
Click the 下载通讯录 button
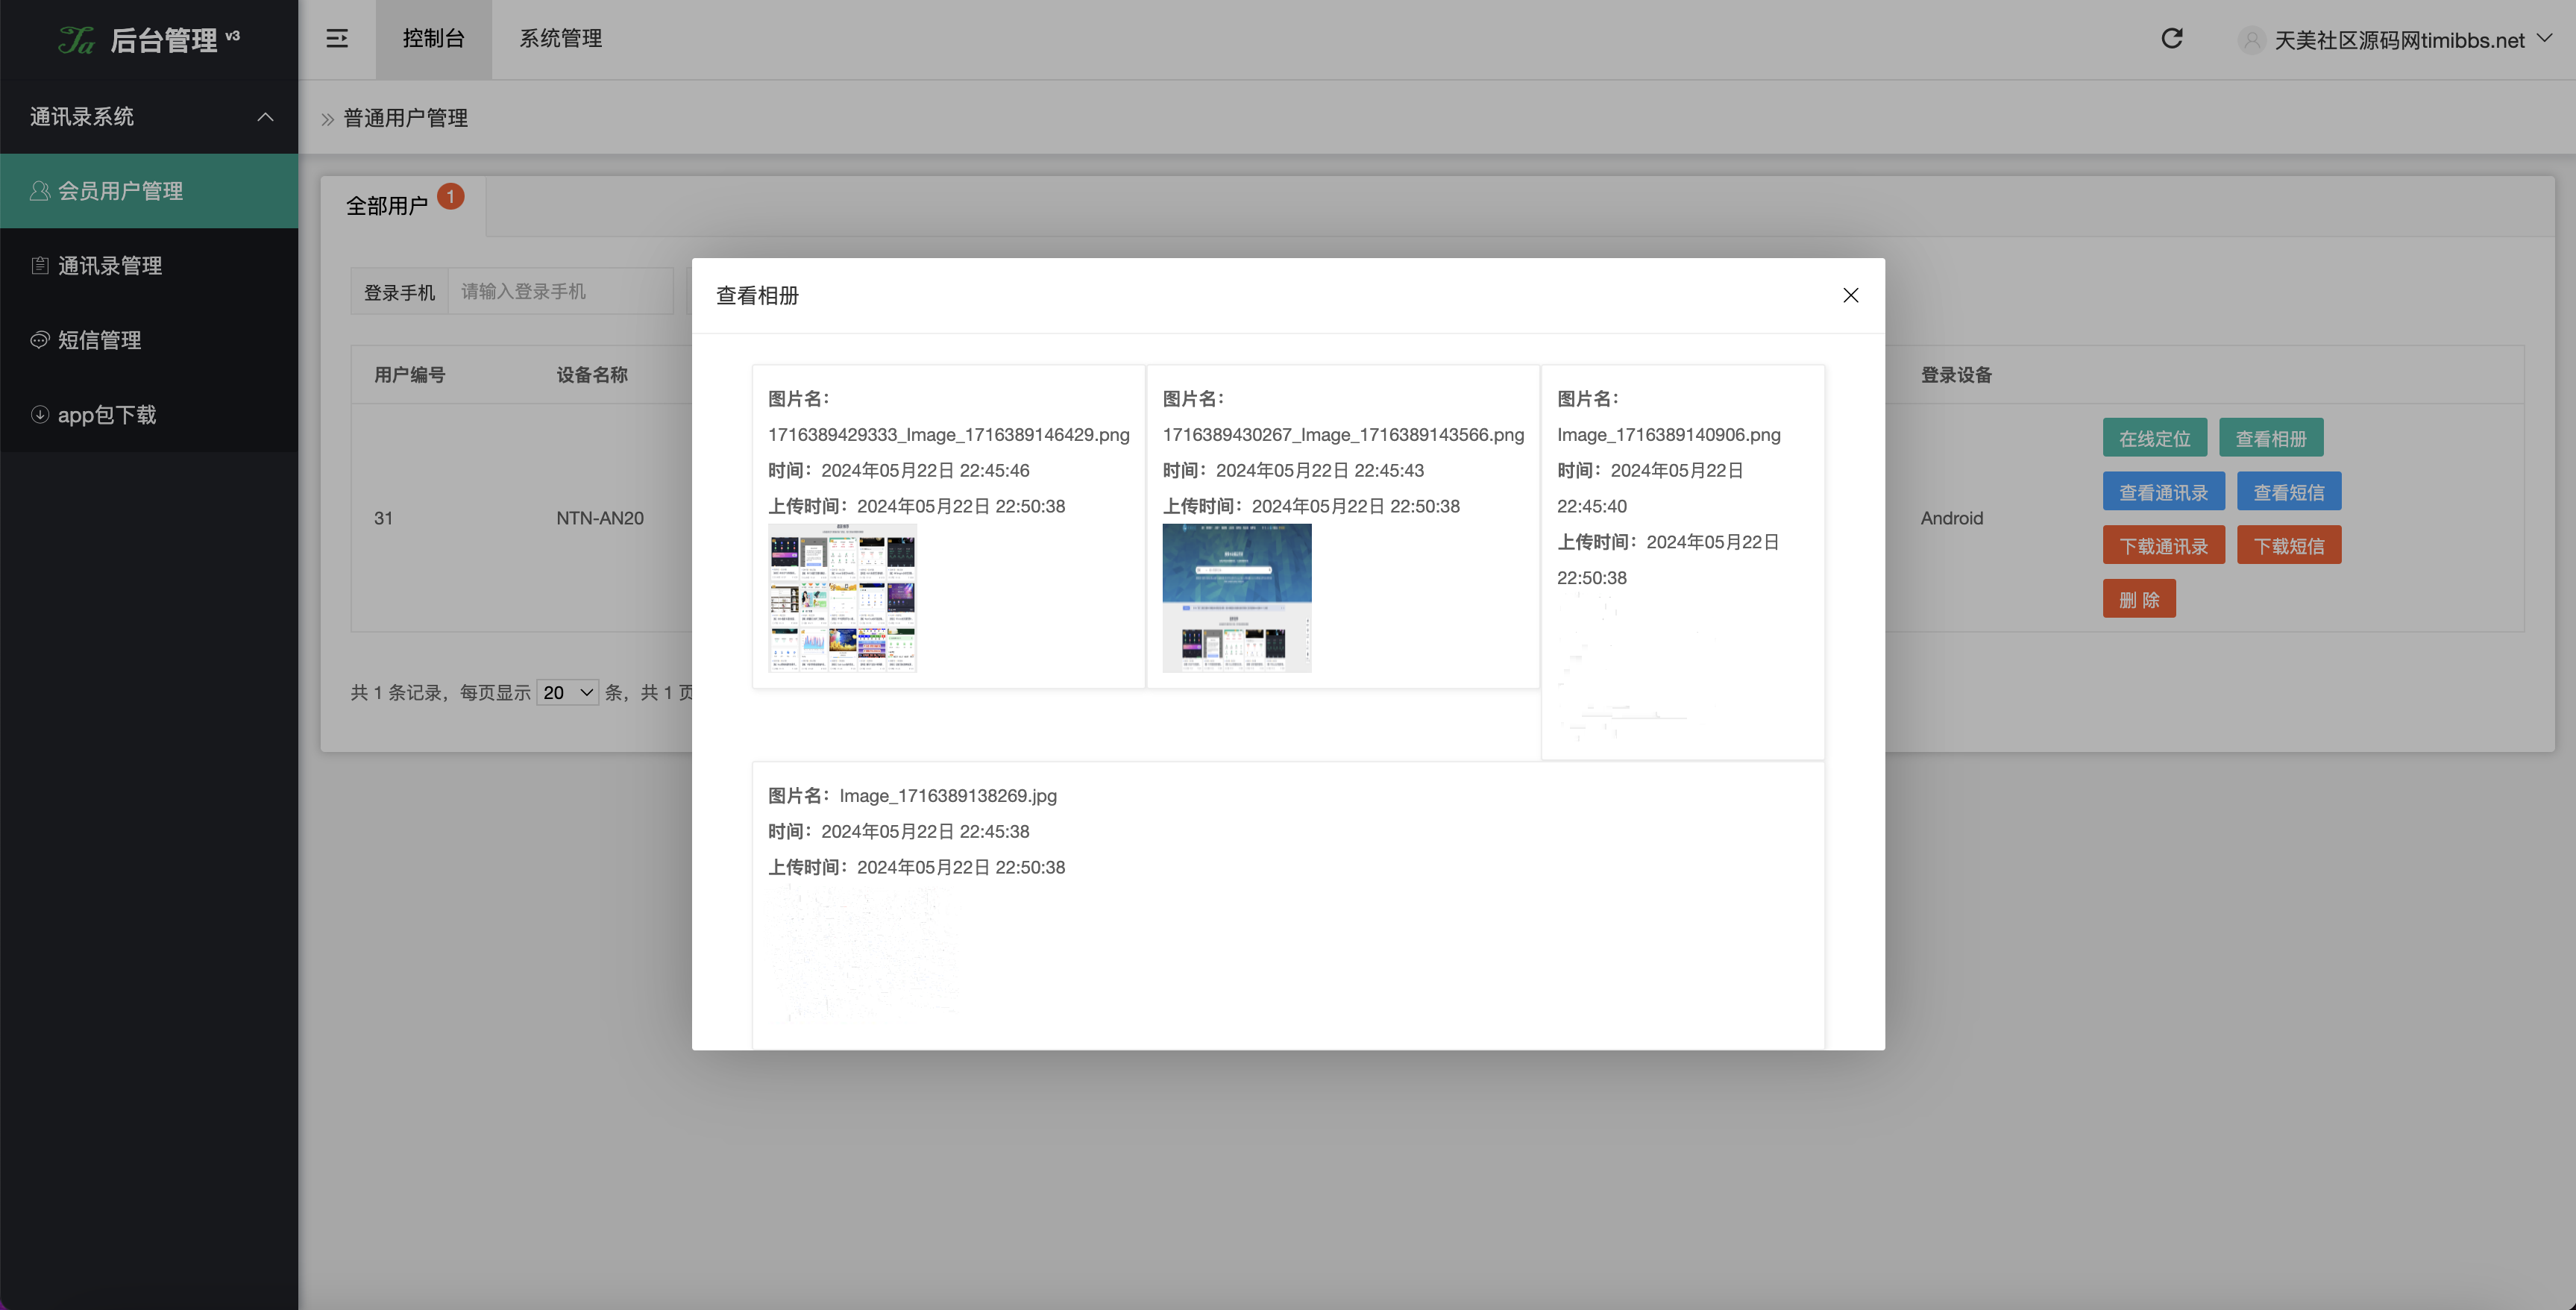click(x=2164, y=544)
